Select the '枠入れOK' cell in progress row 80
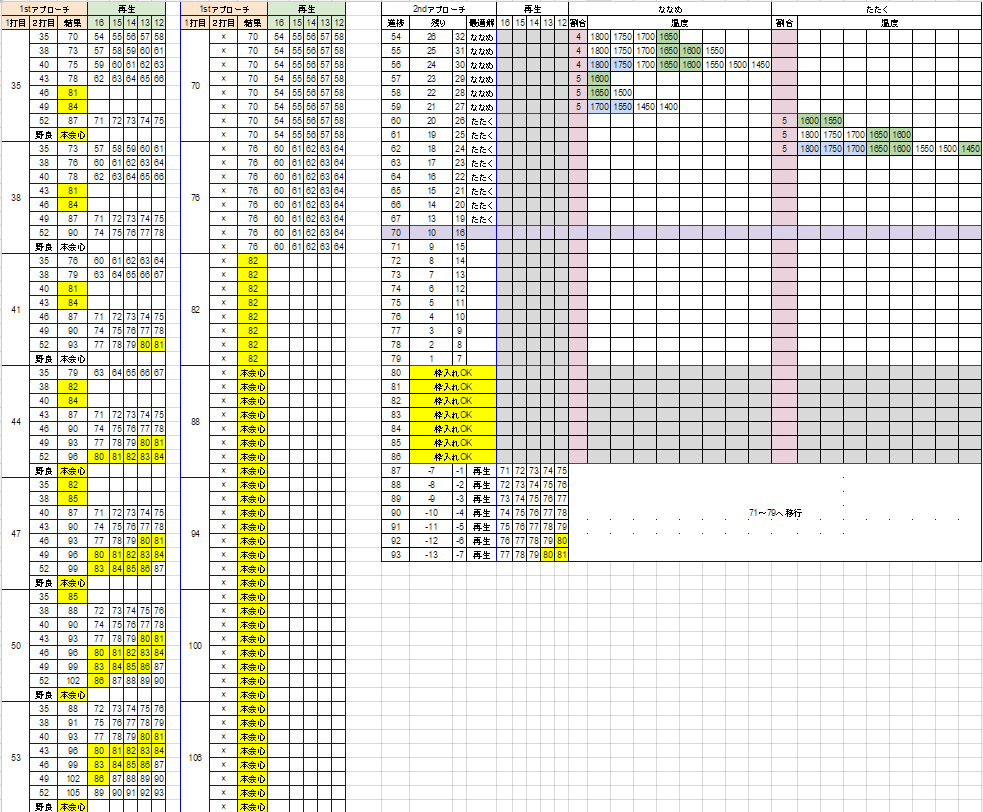 [x=453, y=372]
